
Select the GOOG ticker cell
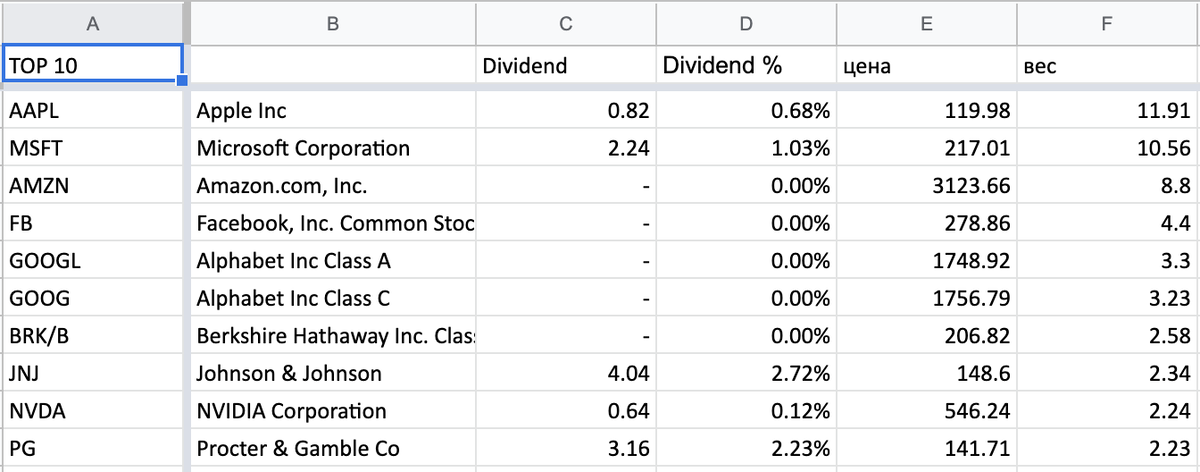(x=92, y=298)
